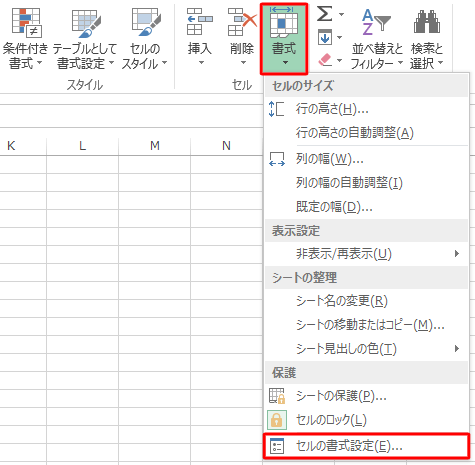Image resolution: width=475 pixels, height=465 pixels.
Task: Select 列の幅(W)... menu item
Action: [367, 159]
